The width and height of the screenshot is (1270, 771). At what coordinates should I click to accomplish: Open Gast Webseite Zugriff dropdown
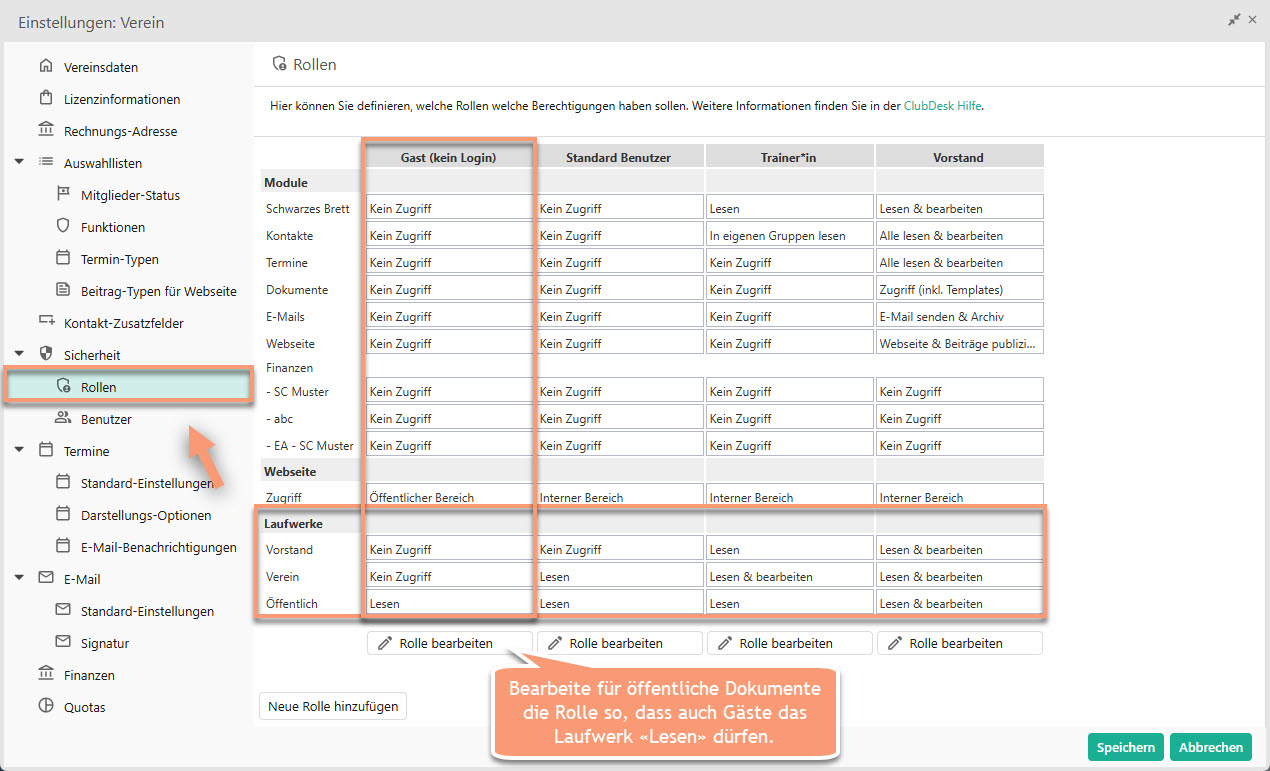point(450,497)
